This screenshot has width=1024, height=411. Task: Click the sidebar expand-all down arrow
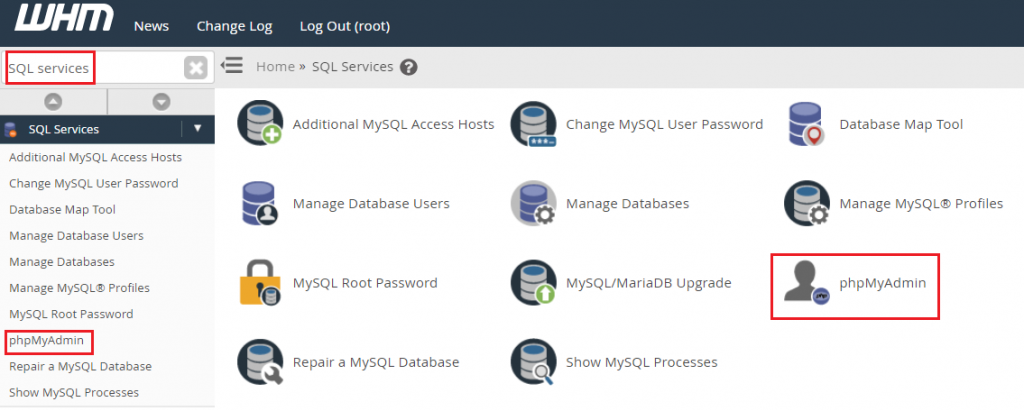tap(161, 101)
